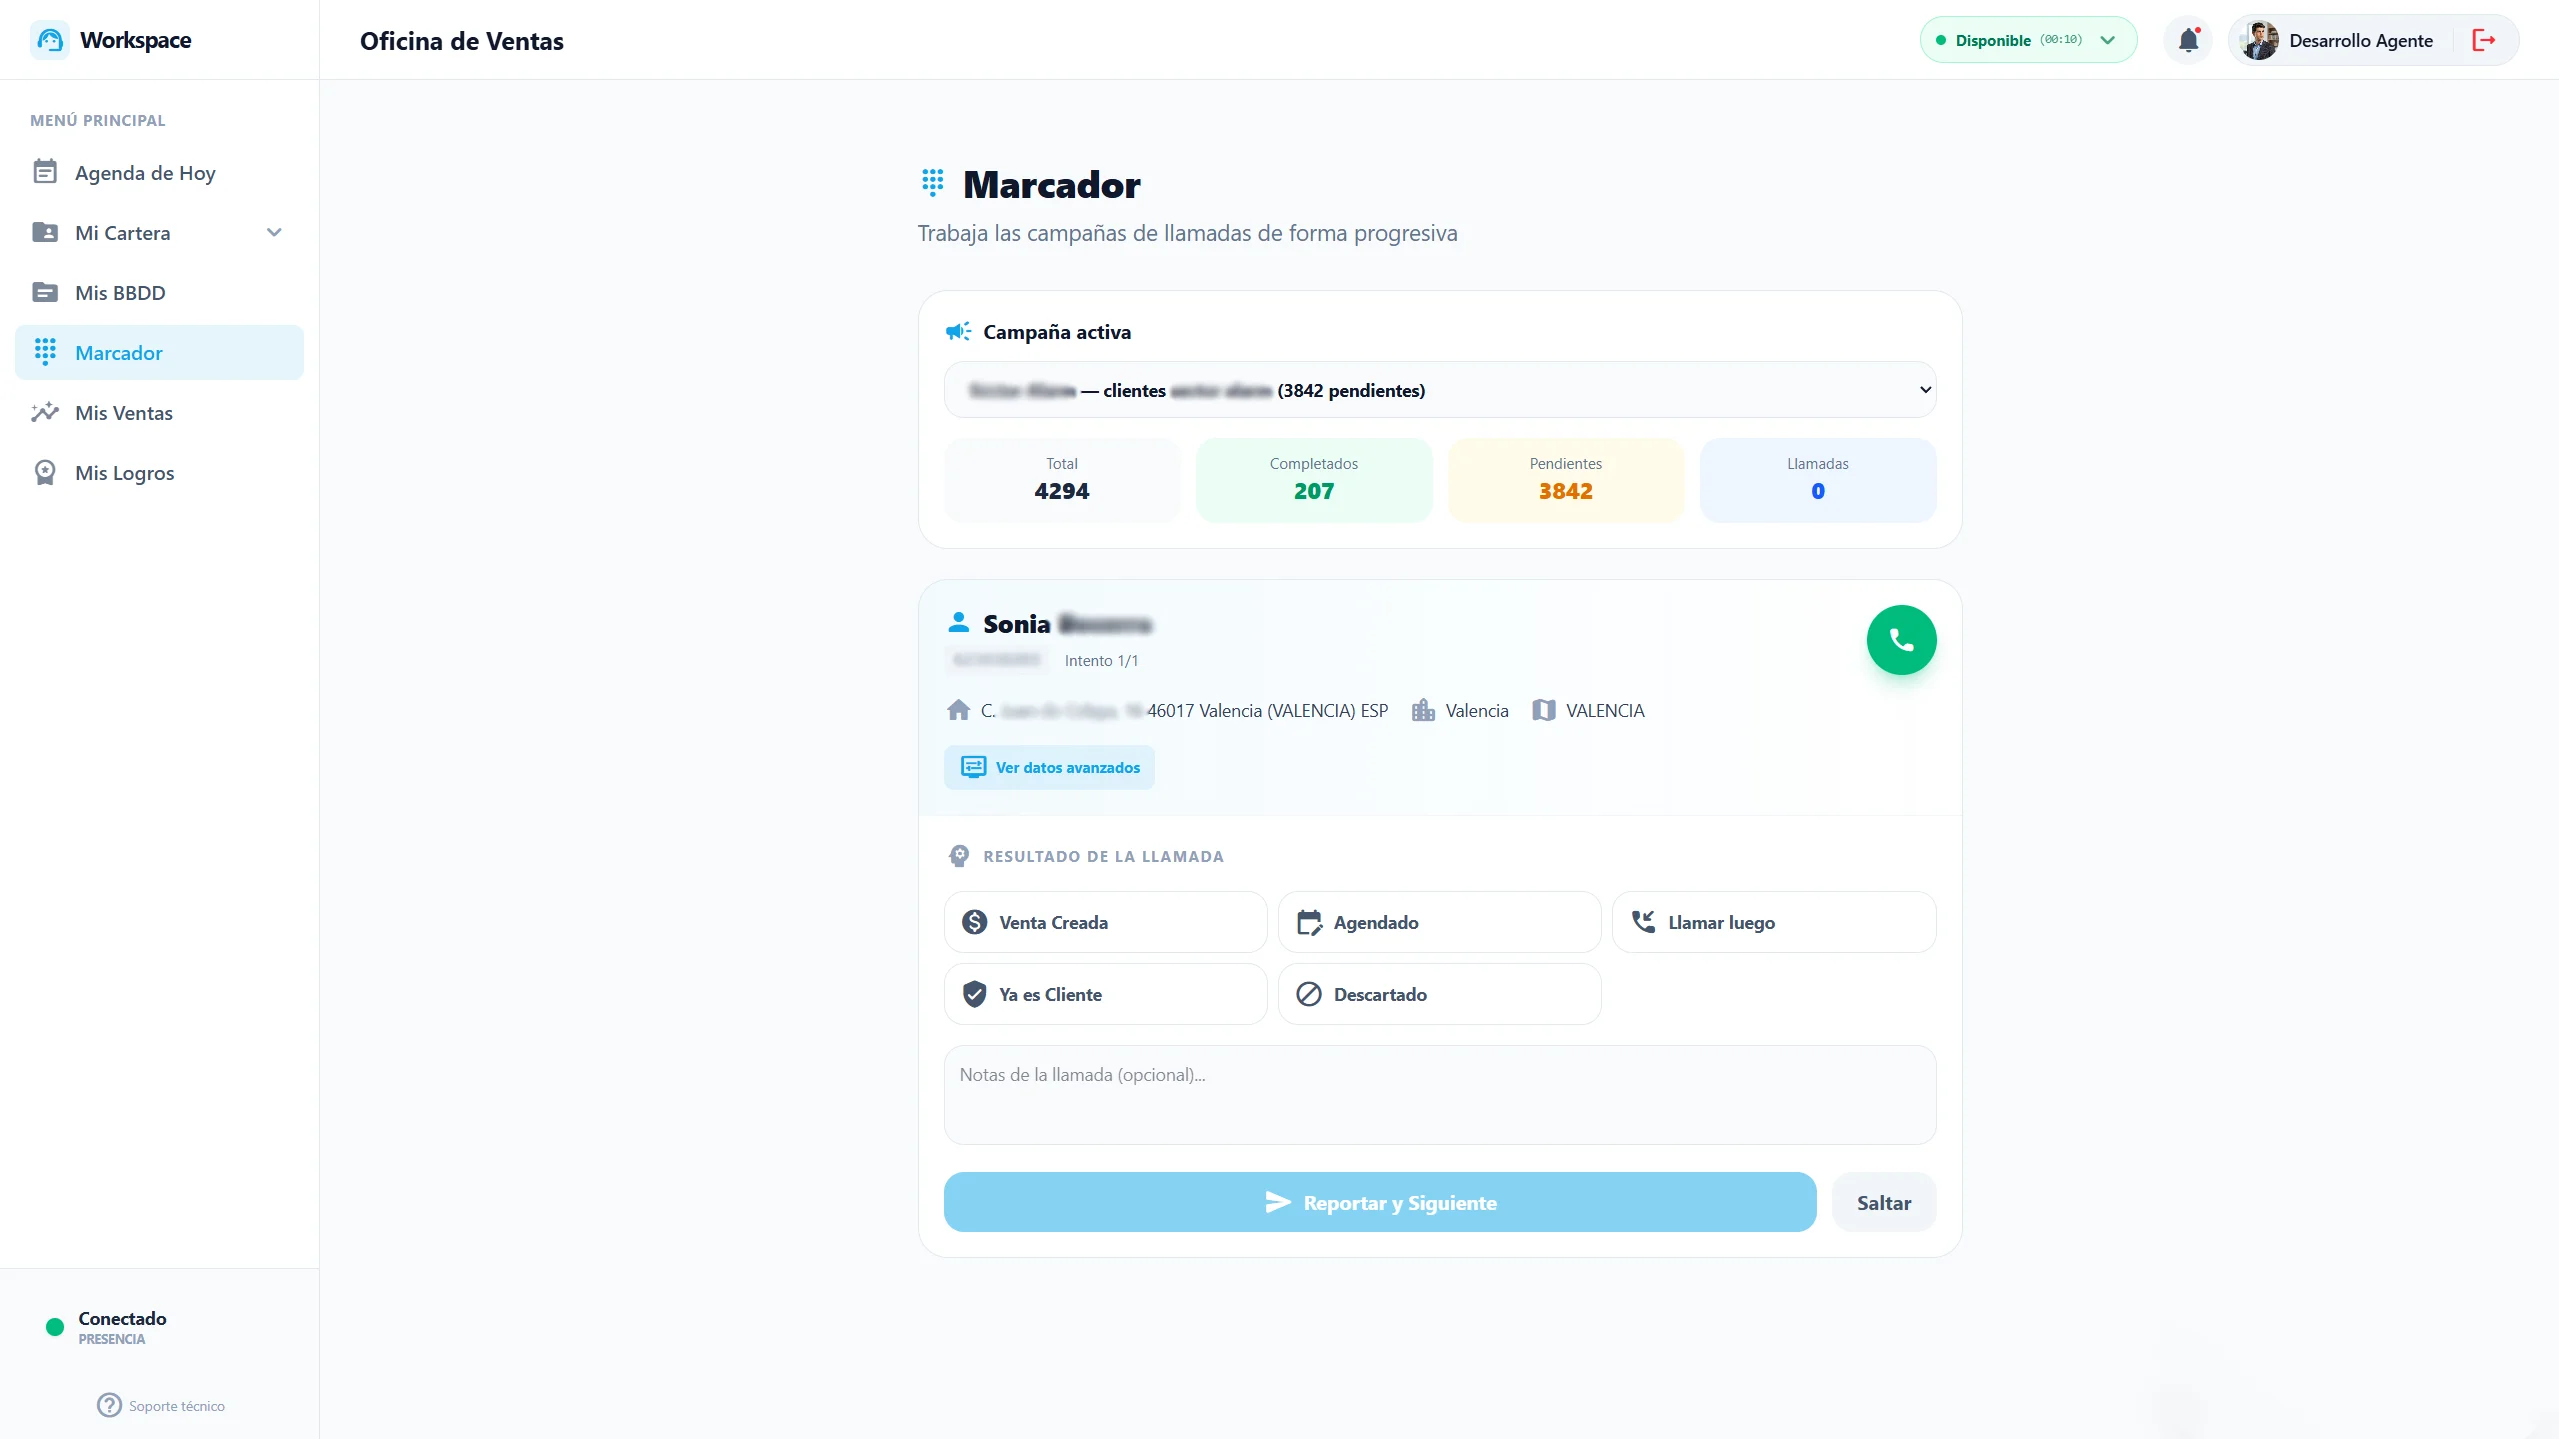Image resolution: width=2559 pixels, height=1439 pixels.
Task: Mark the call as Ya es Cliente
Action: (x=1105, y=994)
